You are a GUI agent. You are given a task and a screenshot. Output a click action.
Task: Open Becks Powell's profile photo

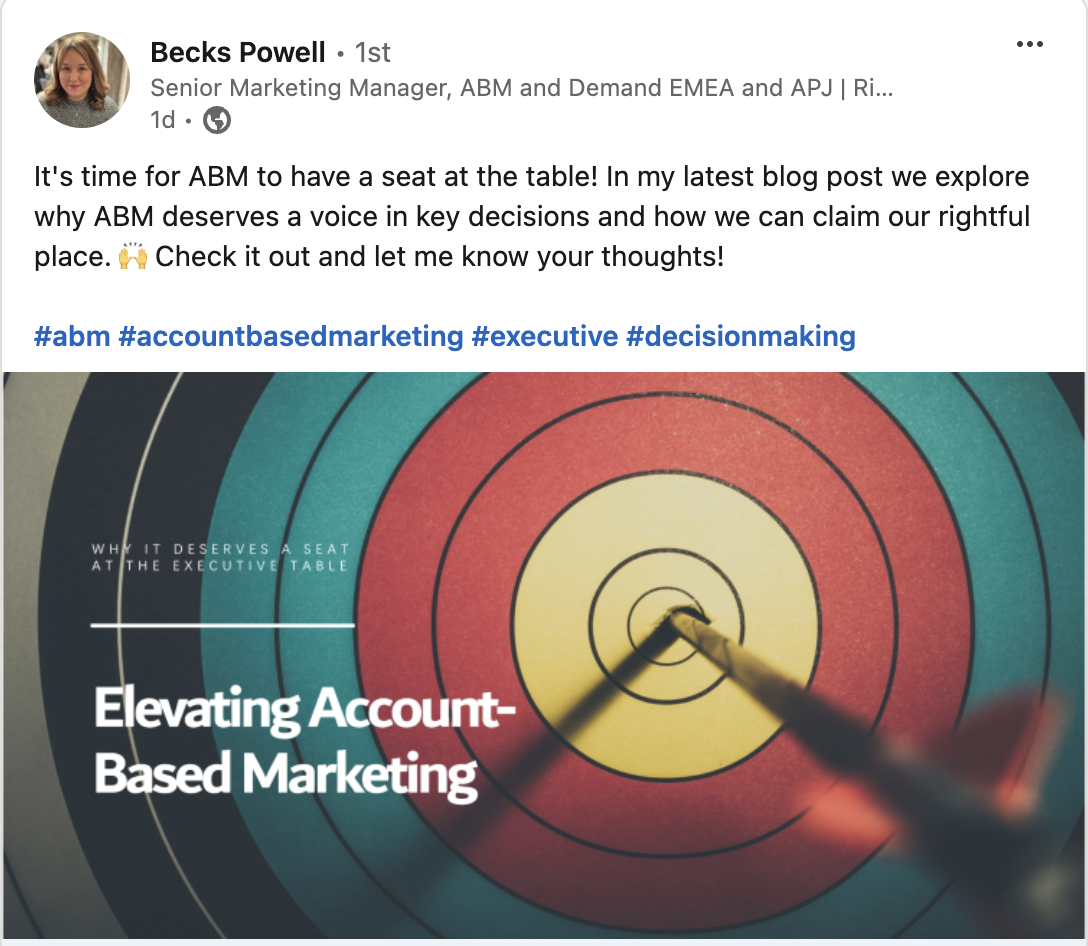coord(82,80)
